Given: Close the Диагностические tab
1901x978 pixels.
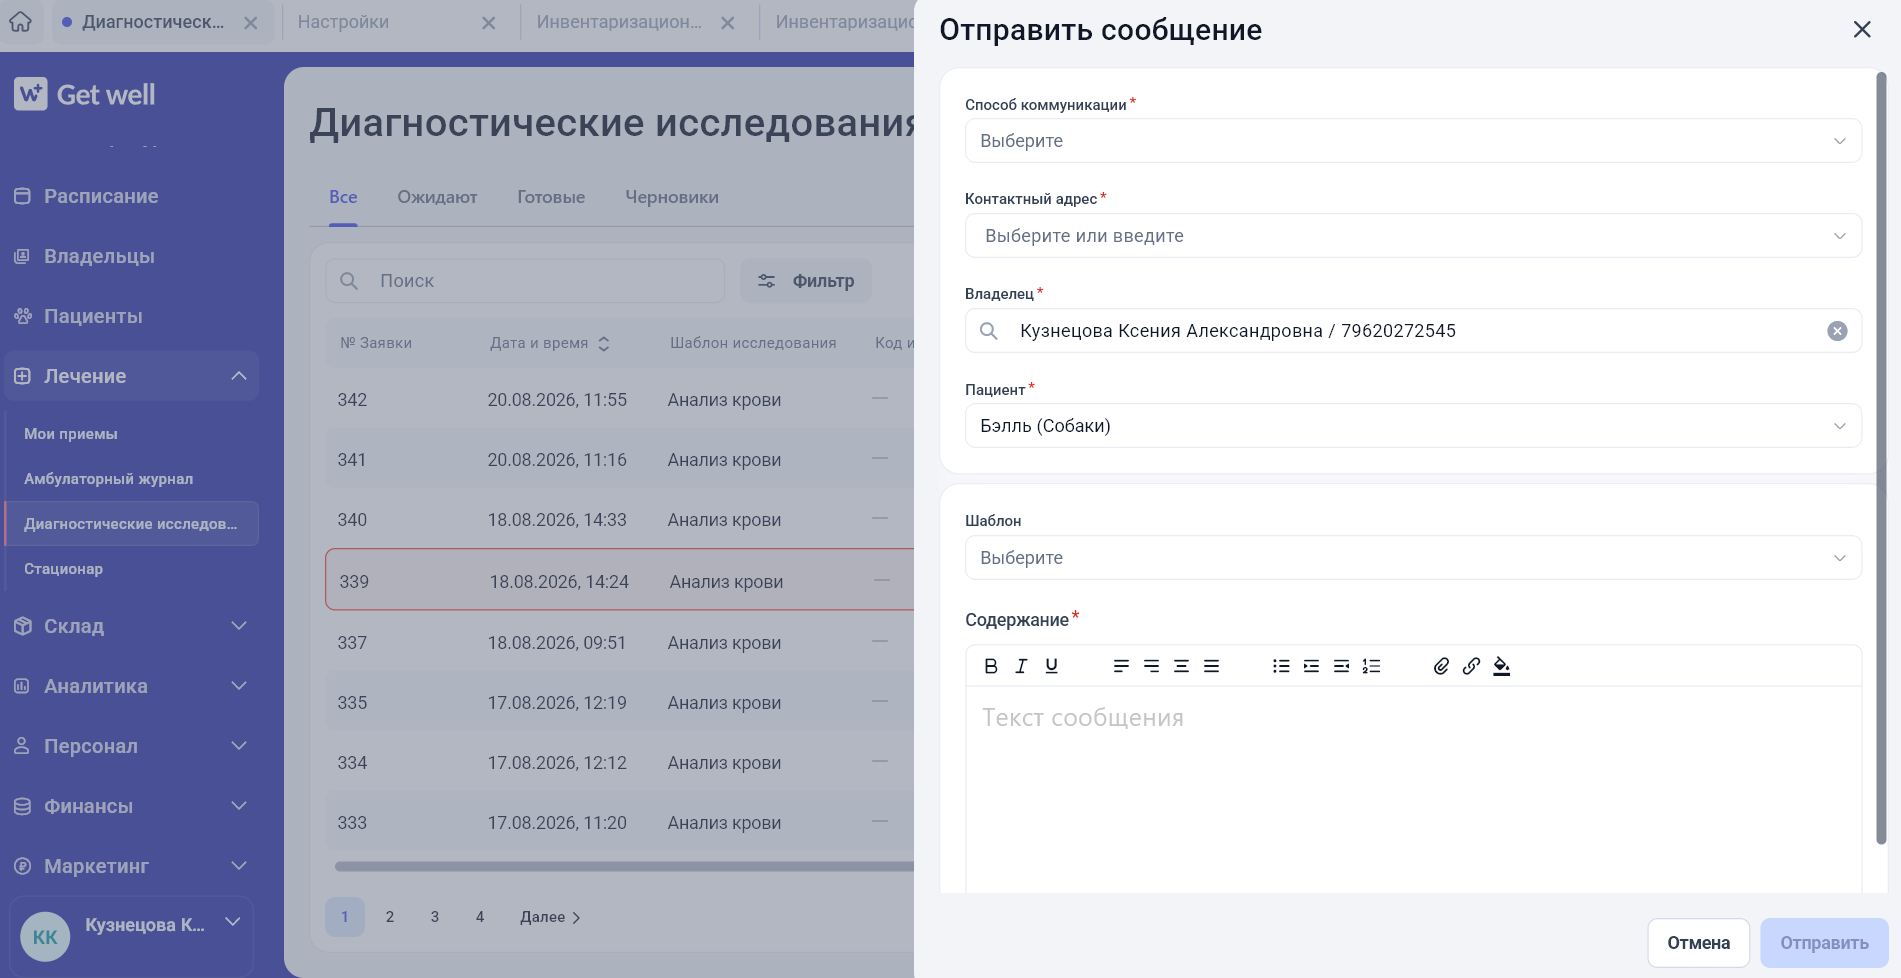Looking at the screenshot, I should (251, 23).
